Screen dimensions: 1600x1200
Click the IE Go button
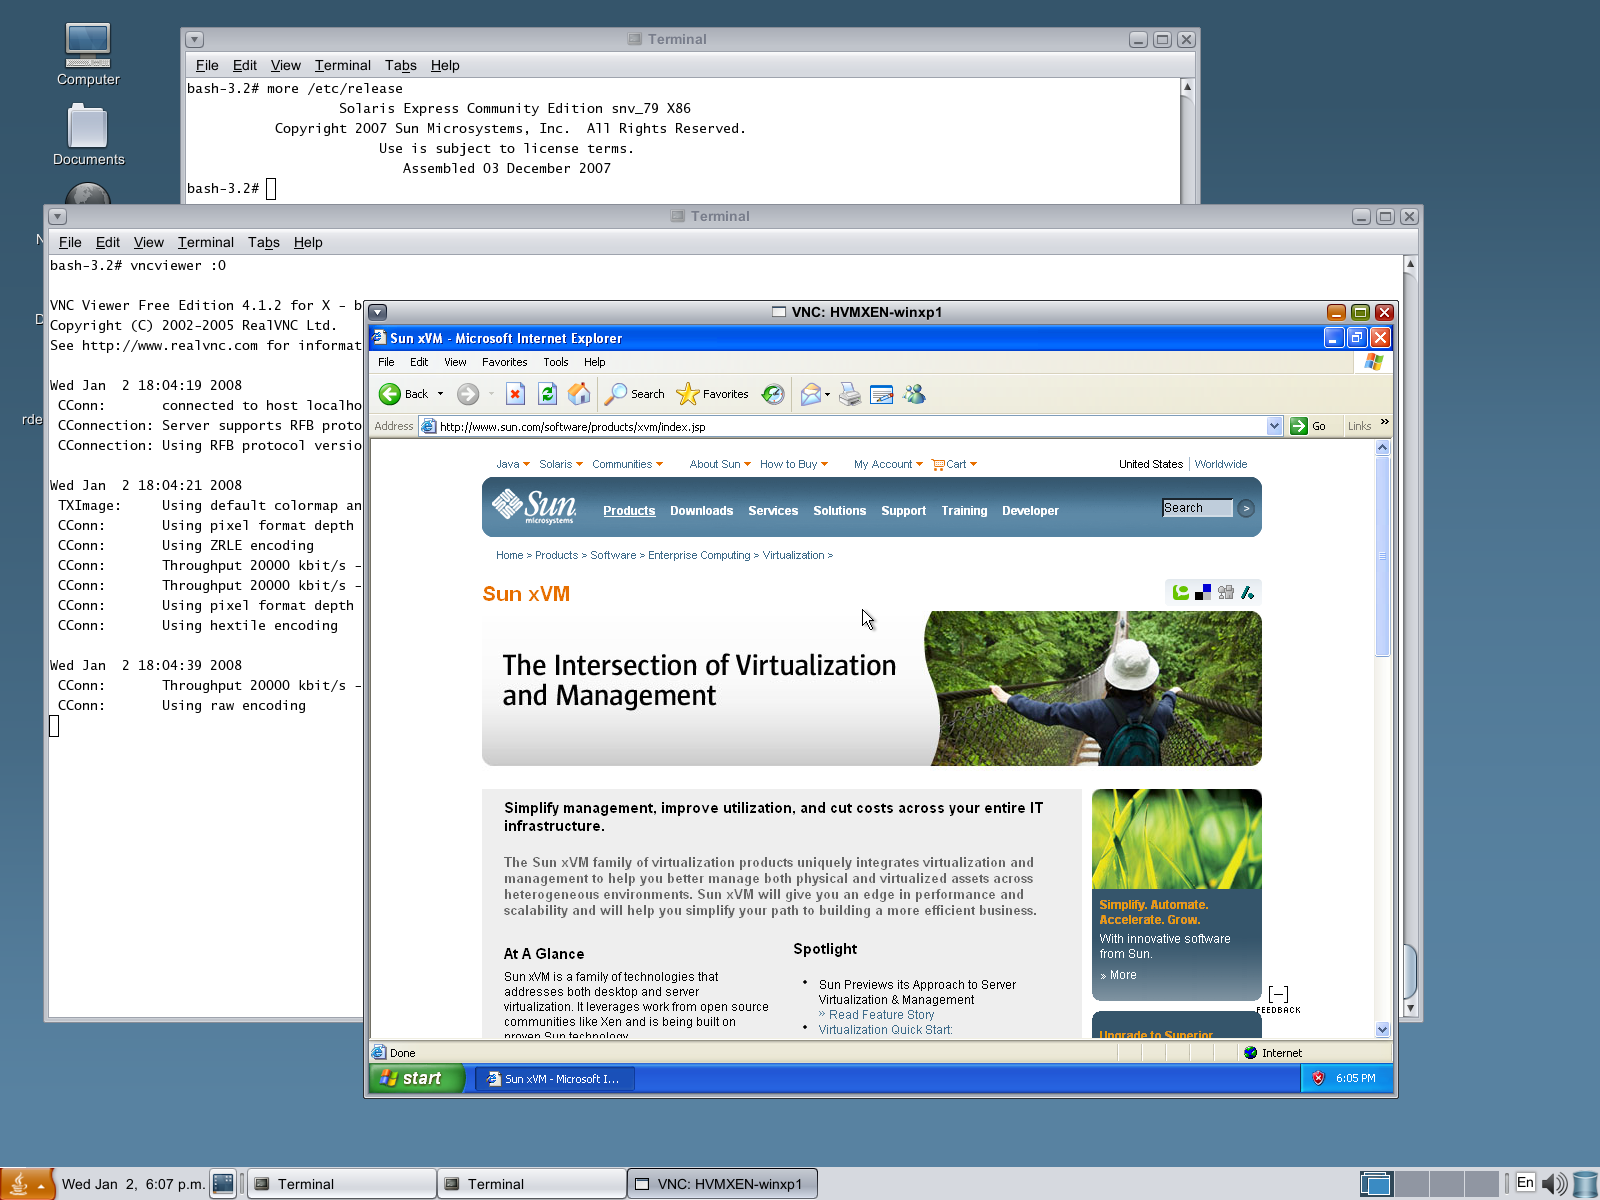[1309, 426]
